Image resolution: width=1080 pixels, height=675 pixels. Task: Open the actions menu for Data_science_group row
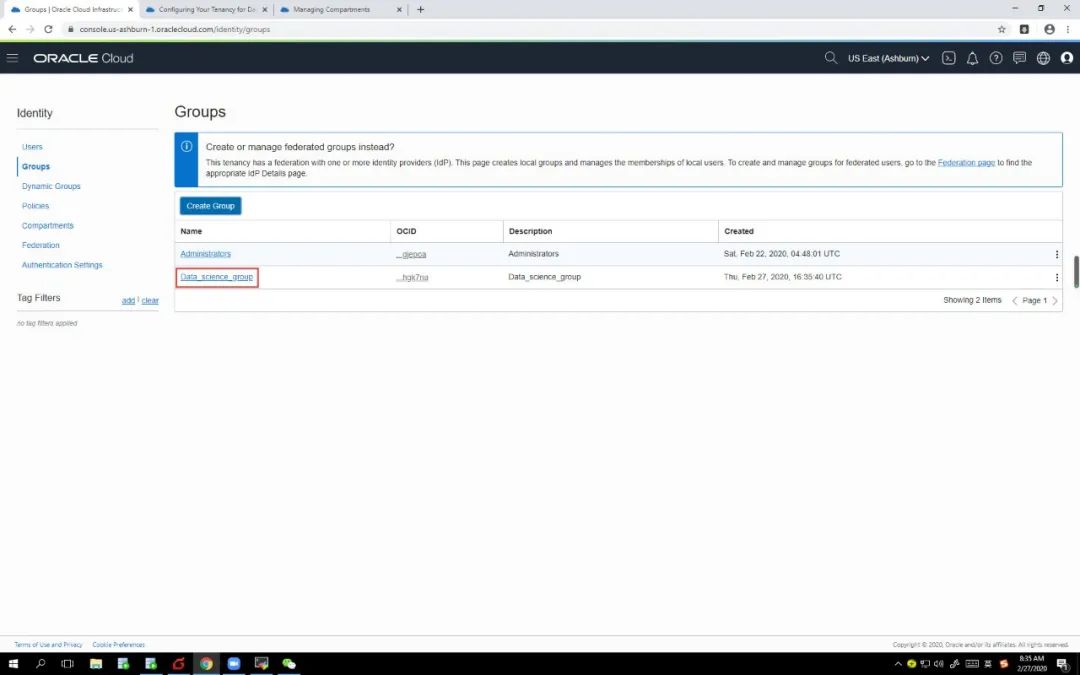pos(1056,278)
